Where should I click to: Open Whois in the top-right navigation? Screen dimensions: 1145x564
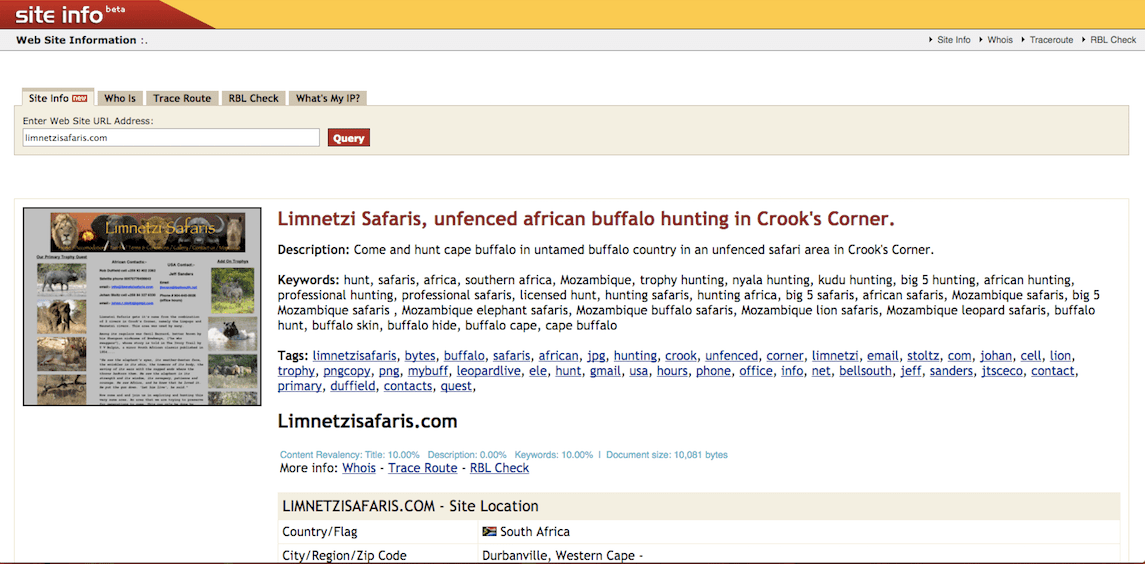click(999, 40)
